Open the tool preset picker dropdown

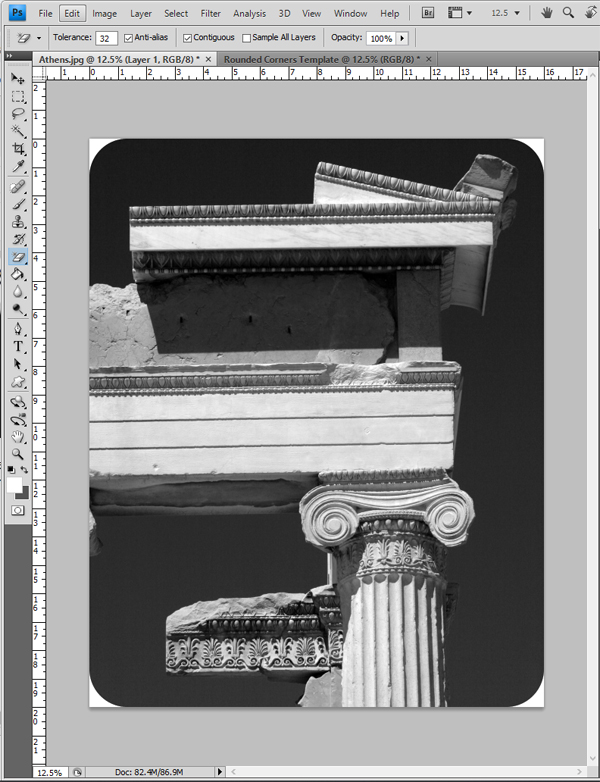pos(39,38)
